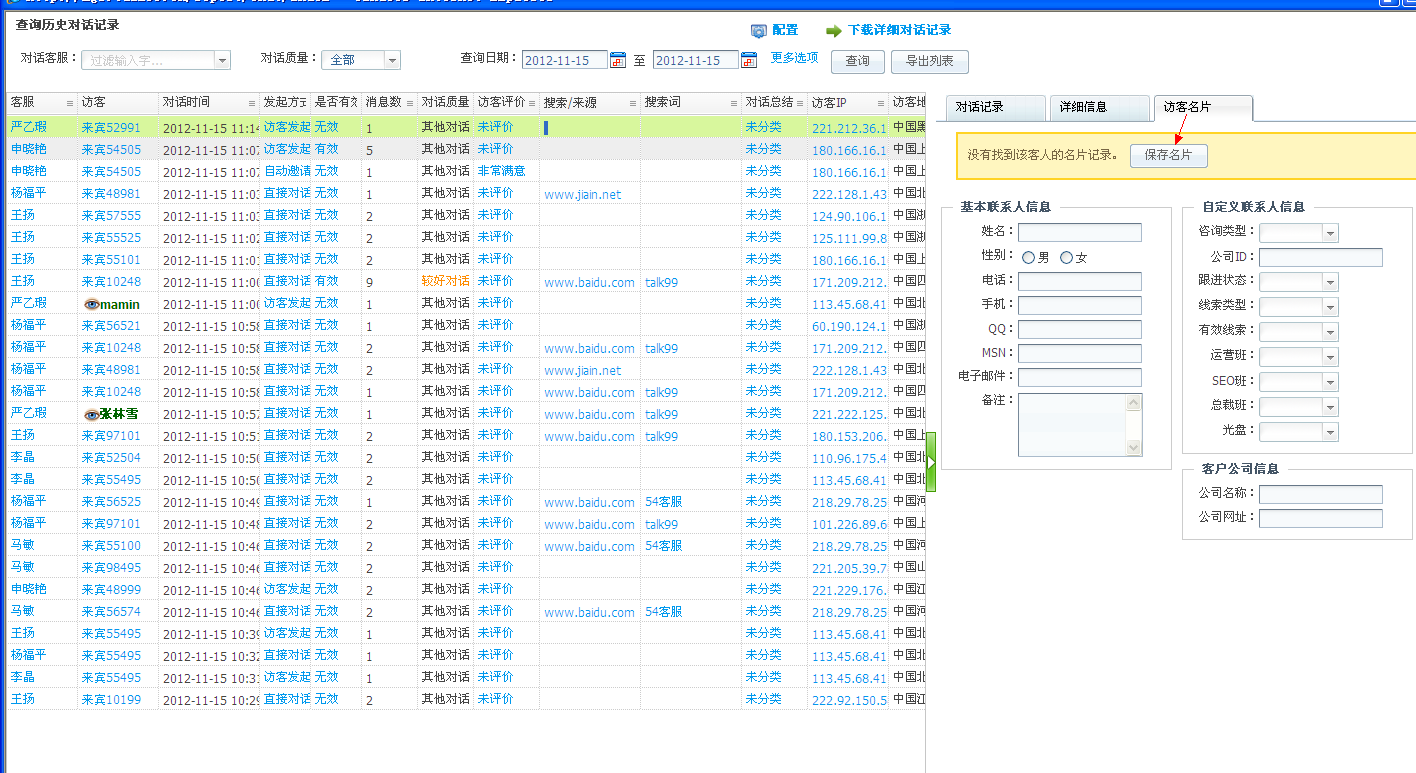This screenshot has height=773, width=1416.
Task: Focus the 手机 input field
Action: (1080, 306)
